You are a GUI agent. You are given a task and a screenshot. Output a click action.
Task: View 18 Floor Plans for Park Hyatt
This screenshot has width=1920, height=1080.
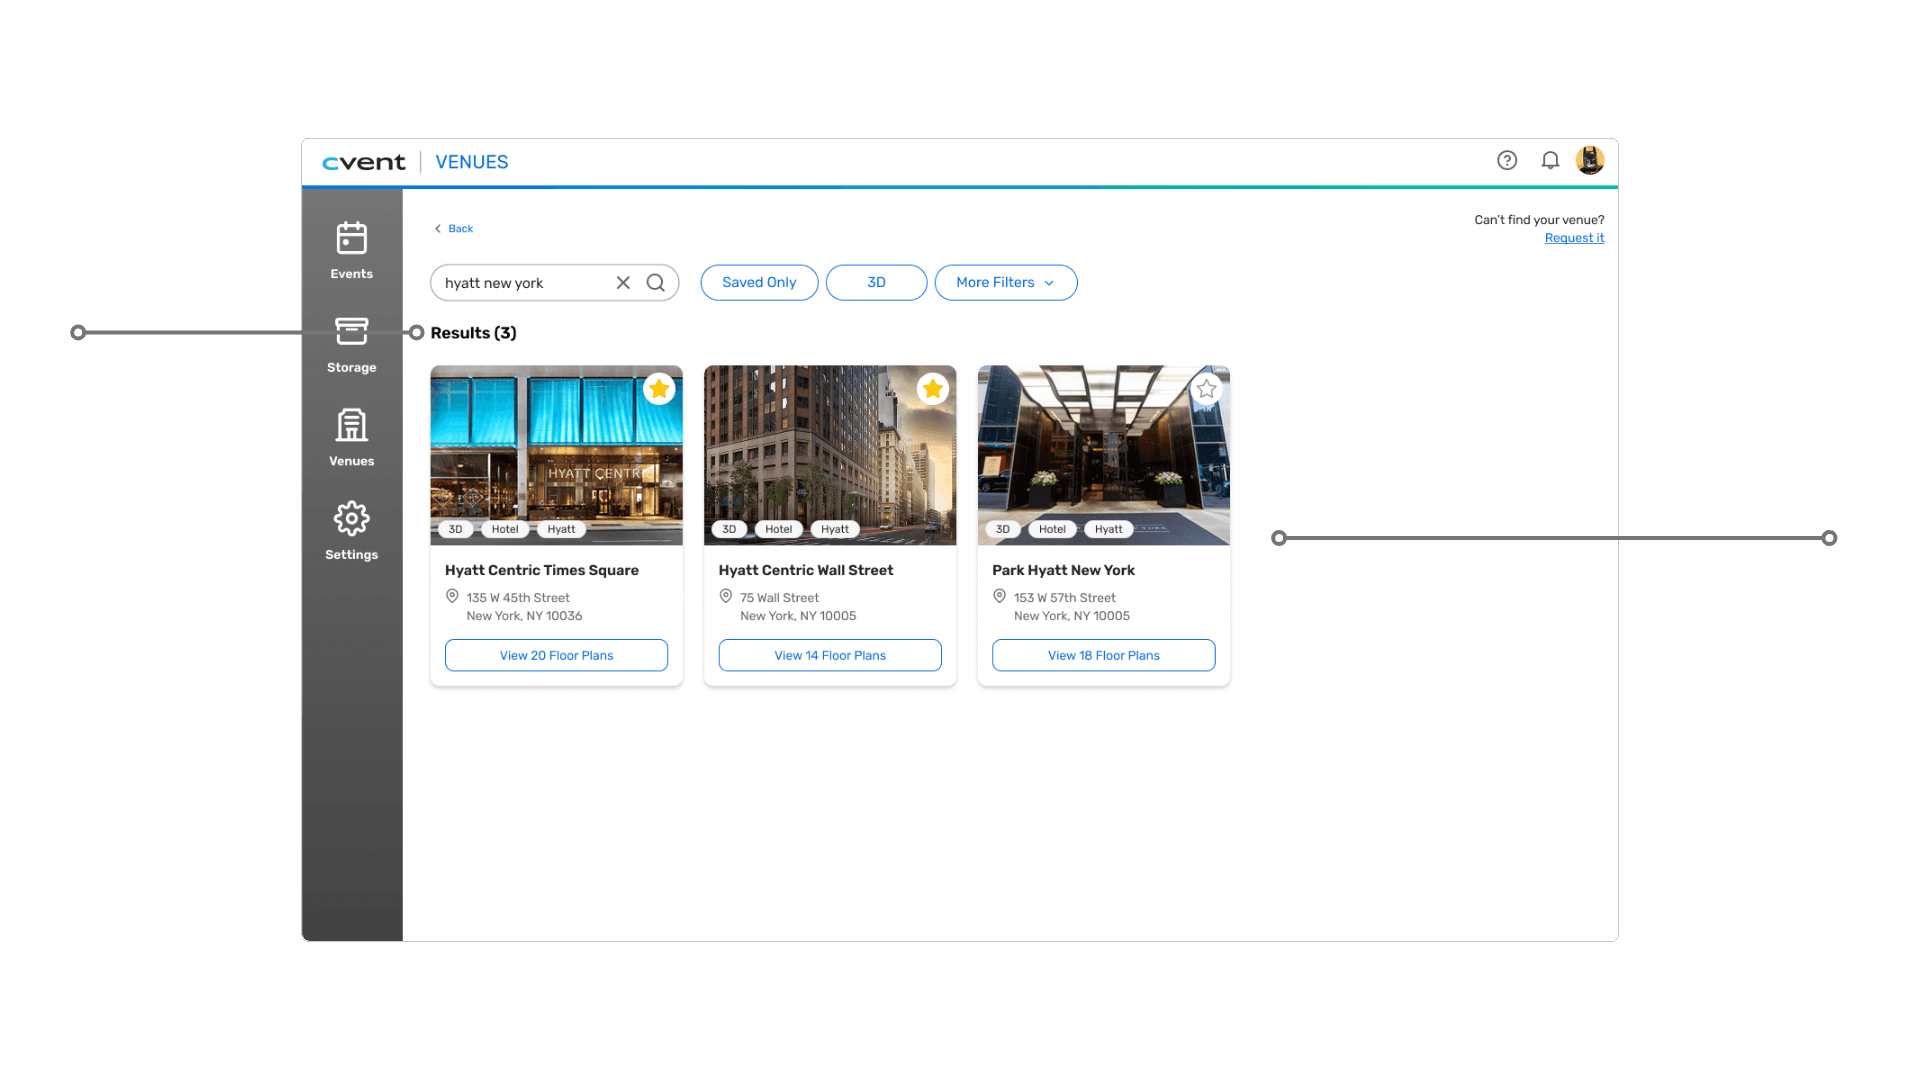(x=1103, y=656)
